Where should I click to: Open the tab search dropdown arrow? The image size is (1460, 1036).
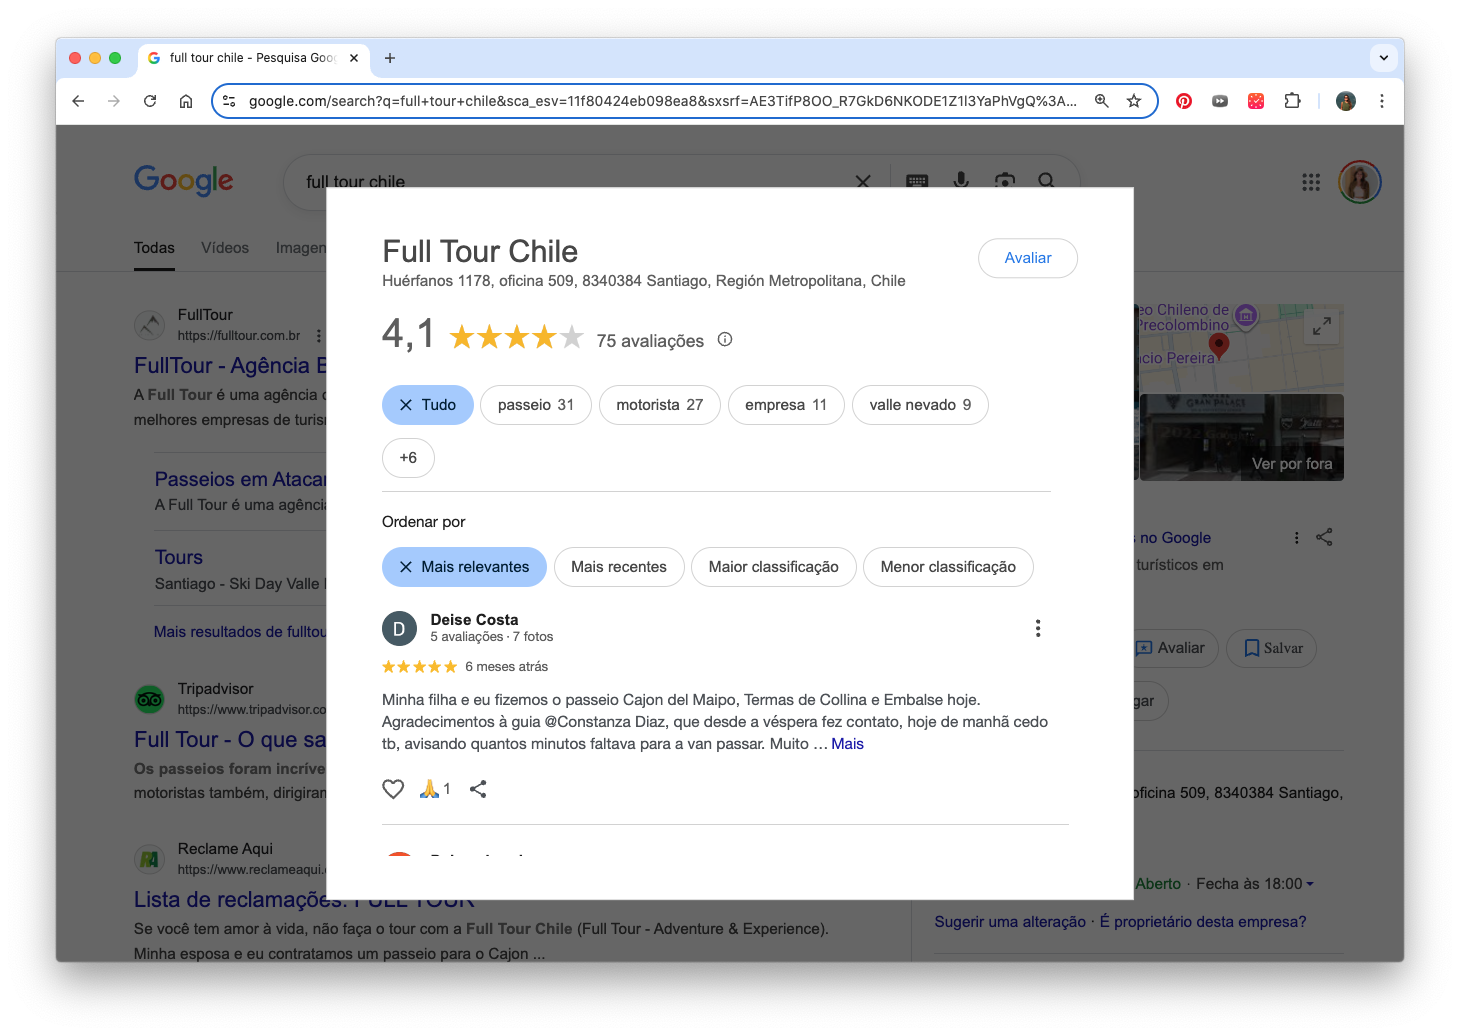pyautogui.click(x=1383, y=58)
